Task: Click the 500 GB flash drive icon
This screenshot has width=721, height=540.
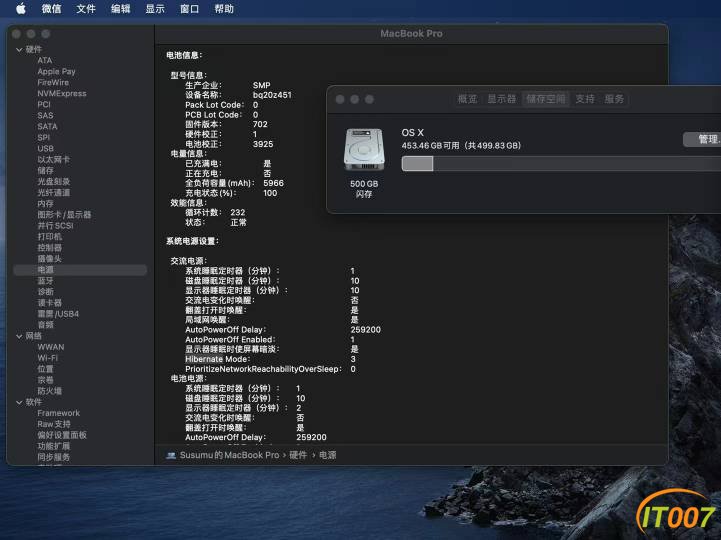Action: [364, 150]
